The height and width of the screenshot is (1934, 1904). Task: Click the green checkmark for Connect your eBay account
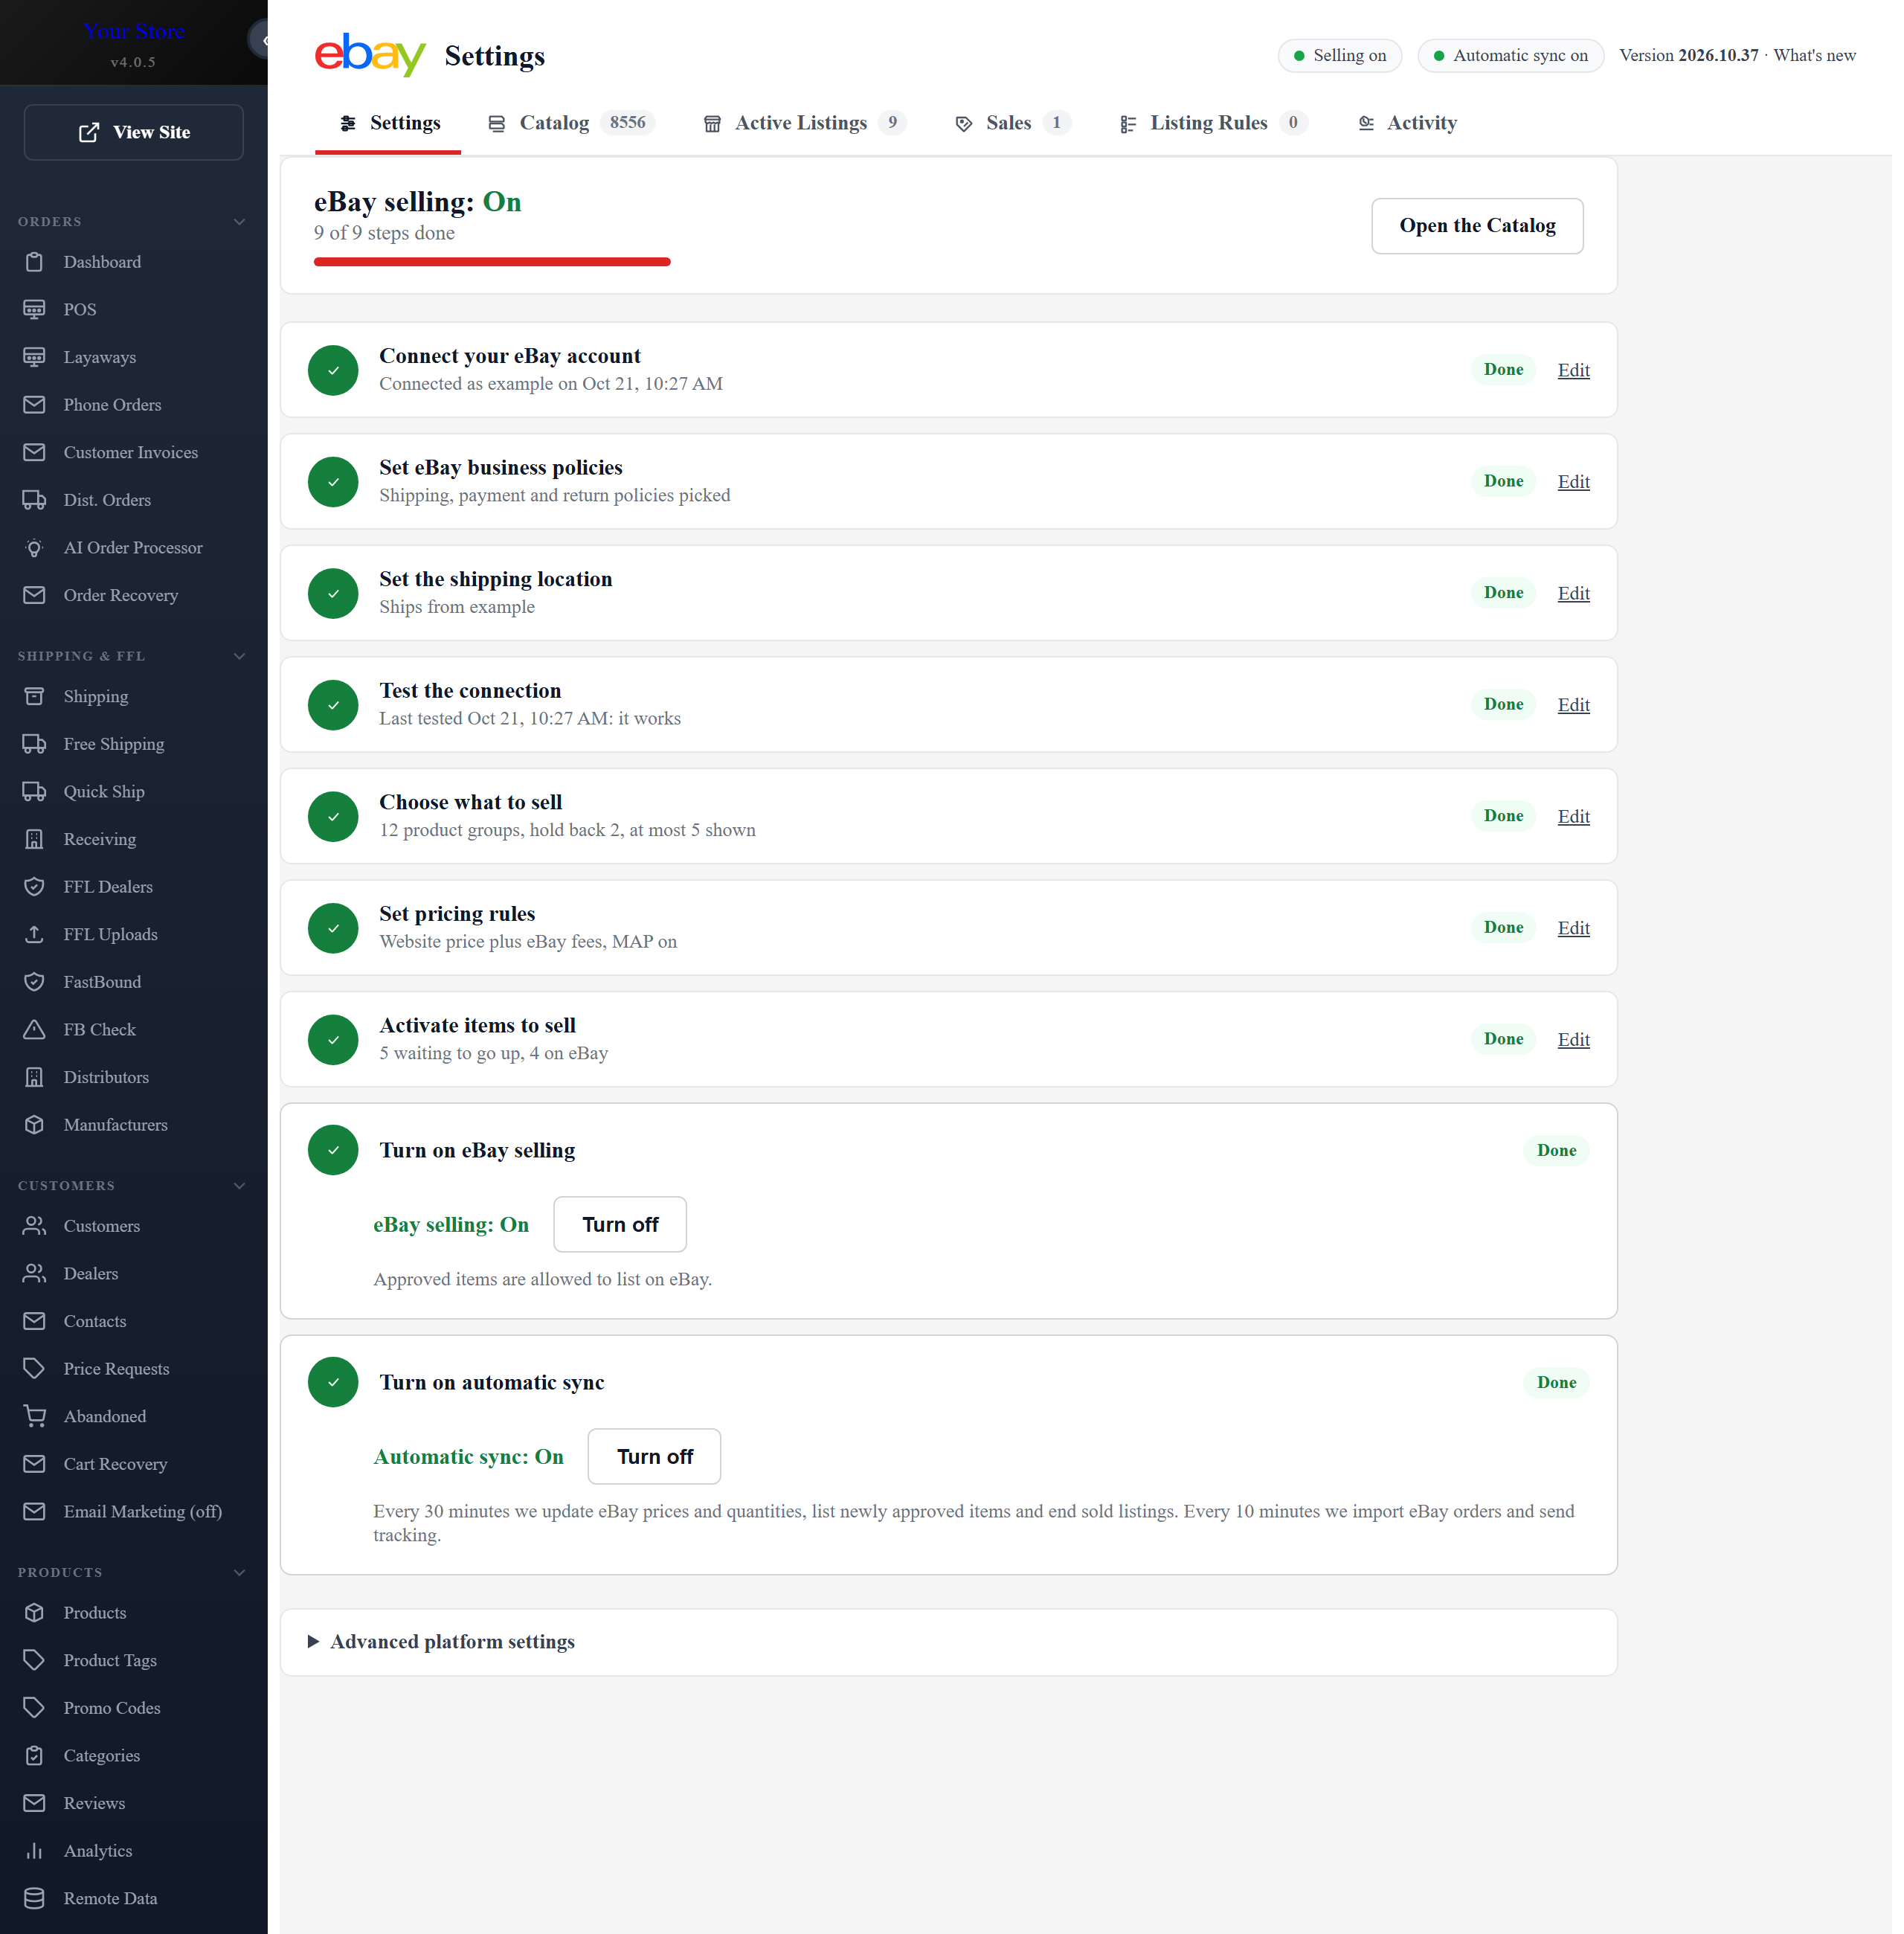pos(333,370)
